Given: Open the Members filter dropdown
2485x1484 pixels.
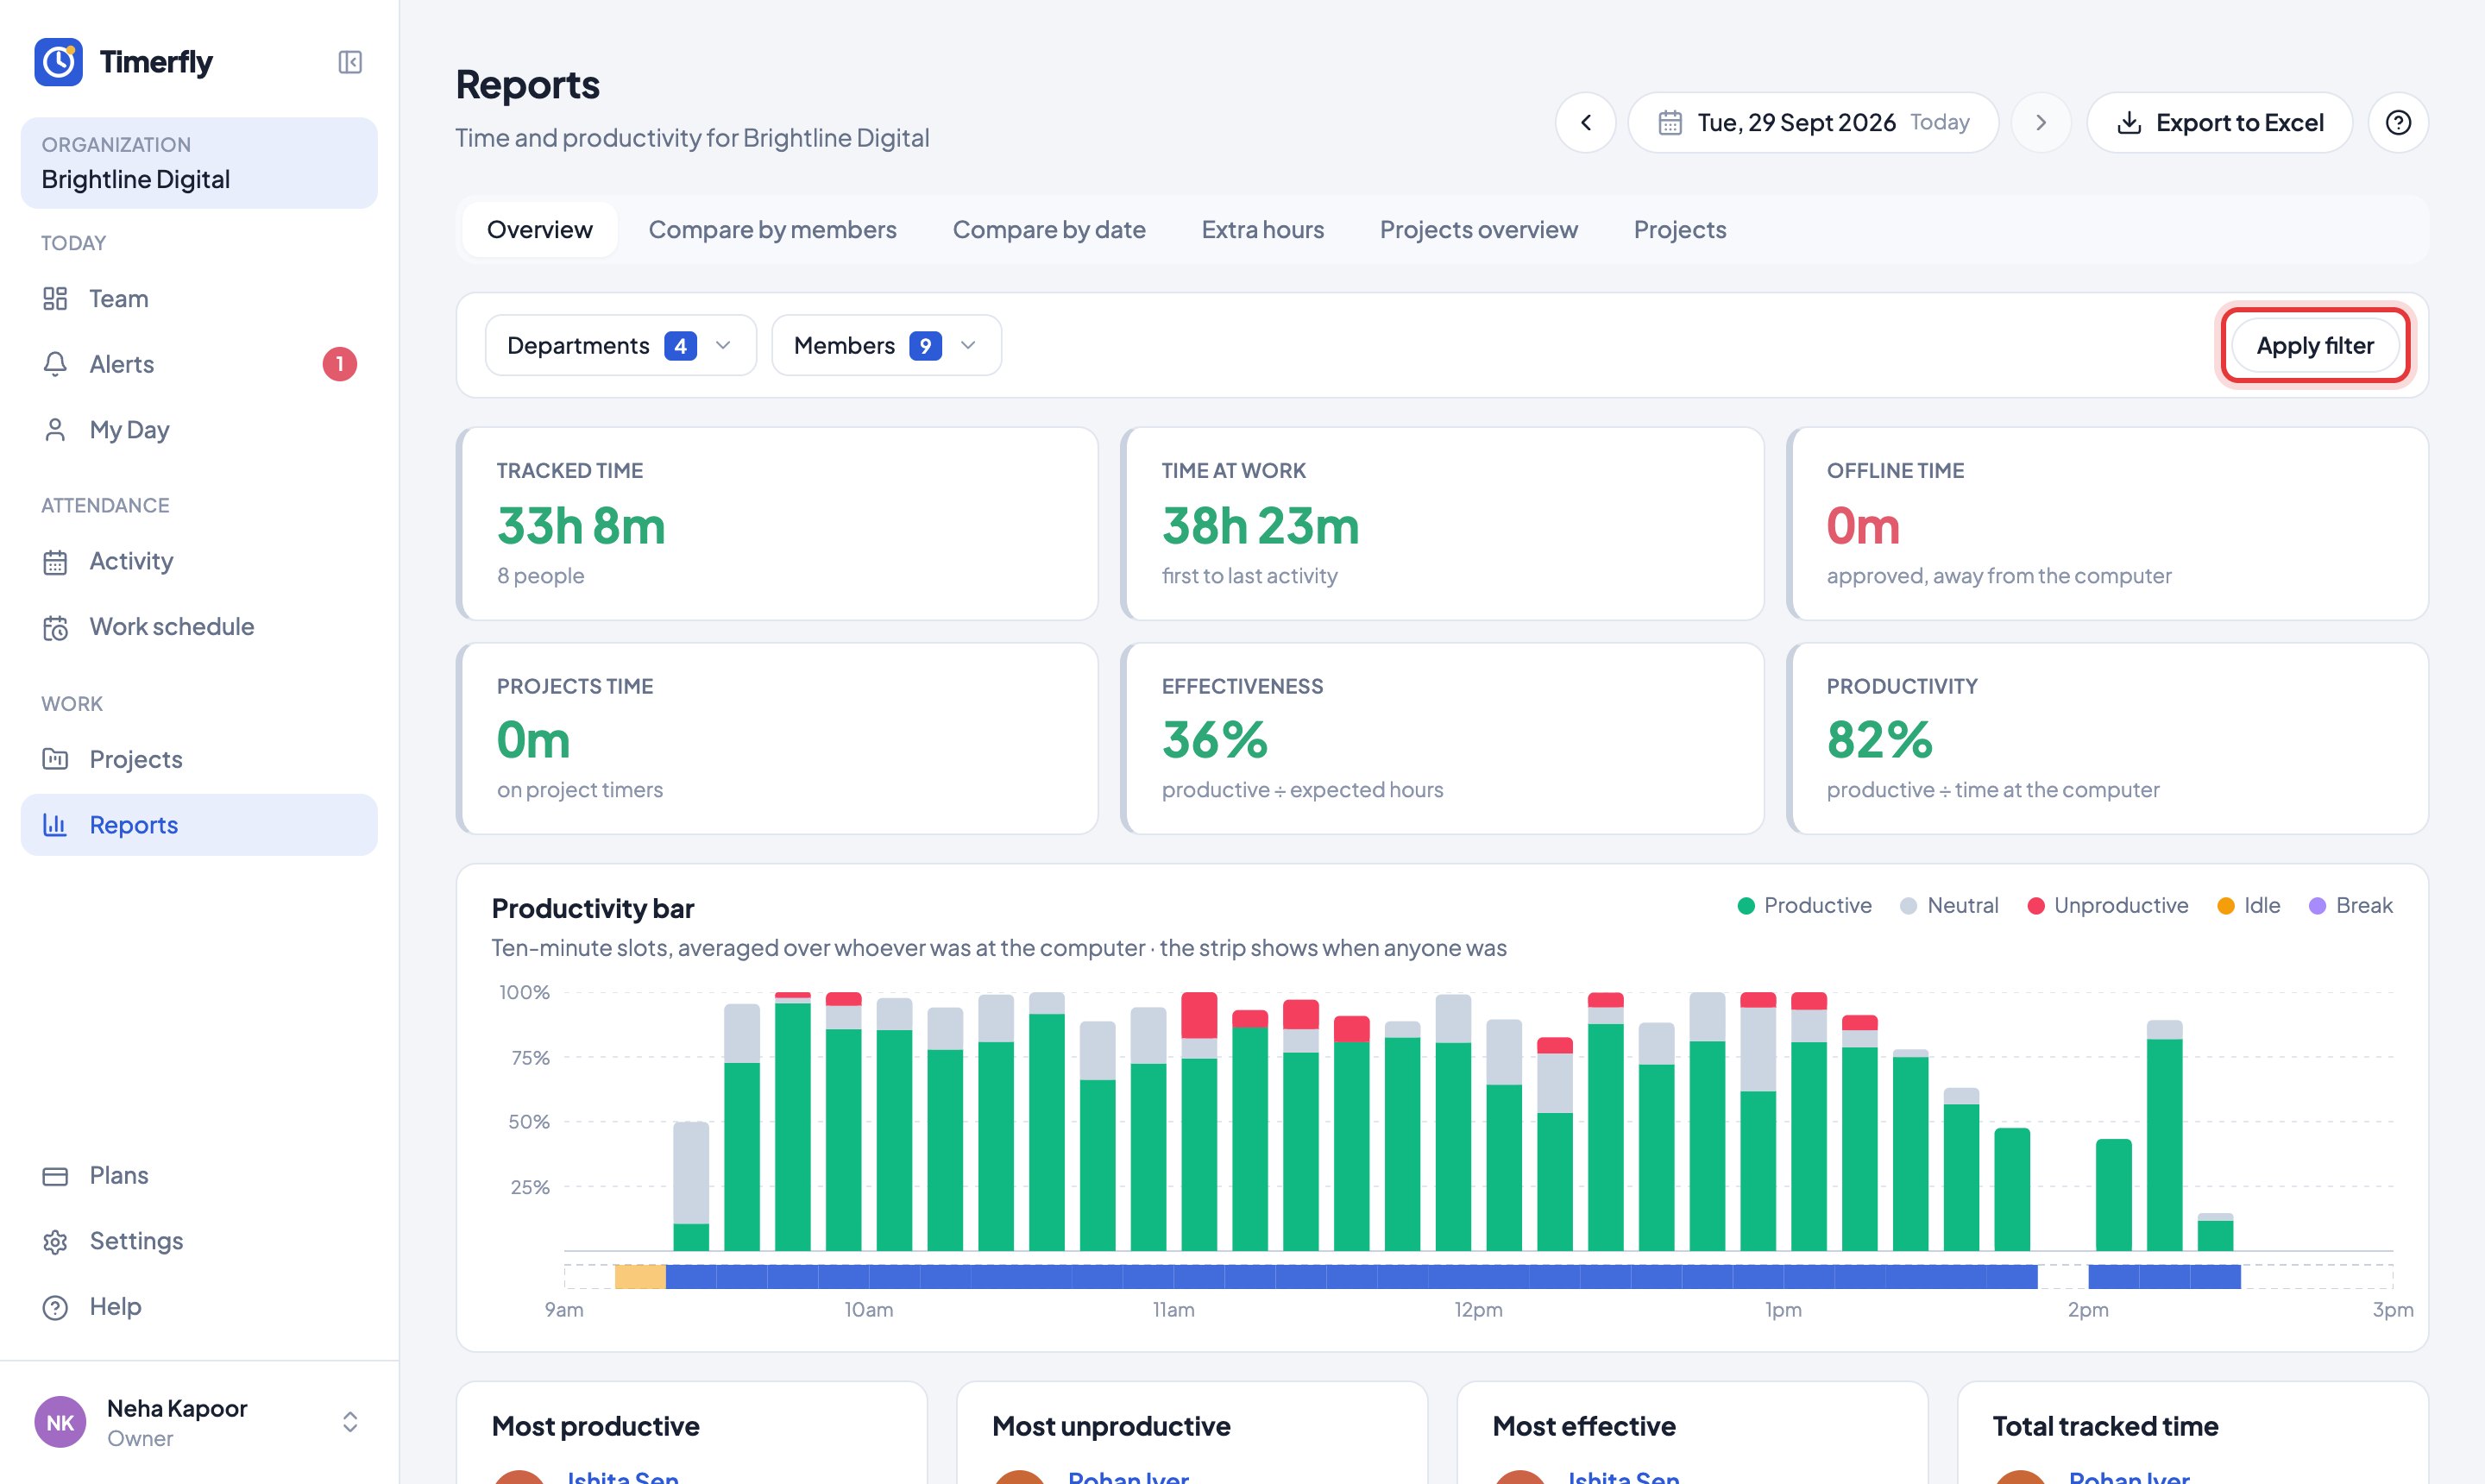Looking at the screenshot, I should tap(886, 345).
